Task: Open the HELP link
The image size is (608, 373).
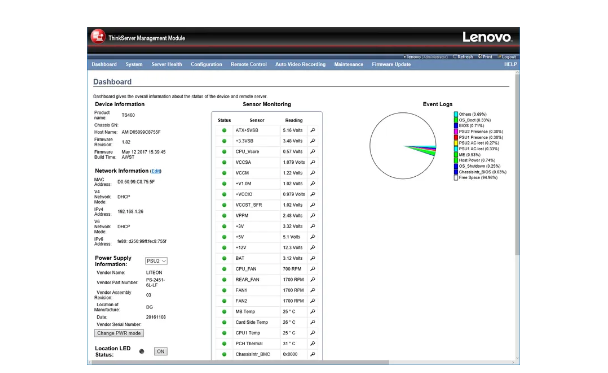Action: (511, 64)
